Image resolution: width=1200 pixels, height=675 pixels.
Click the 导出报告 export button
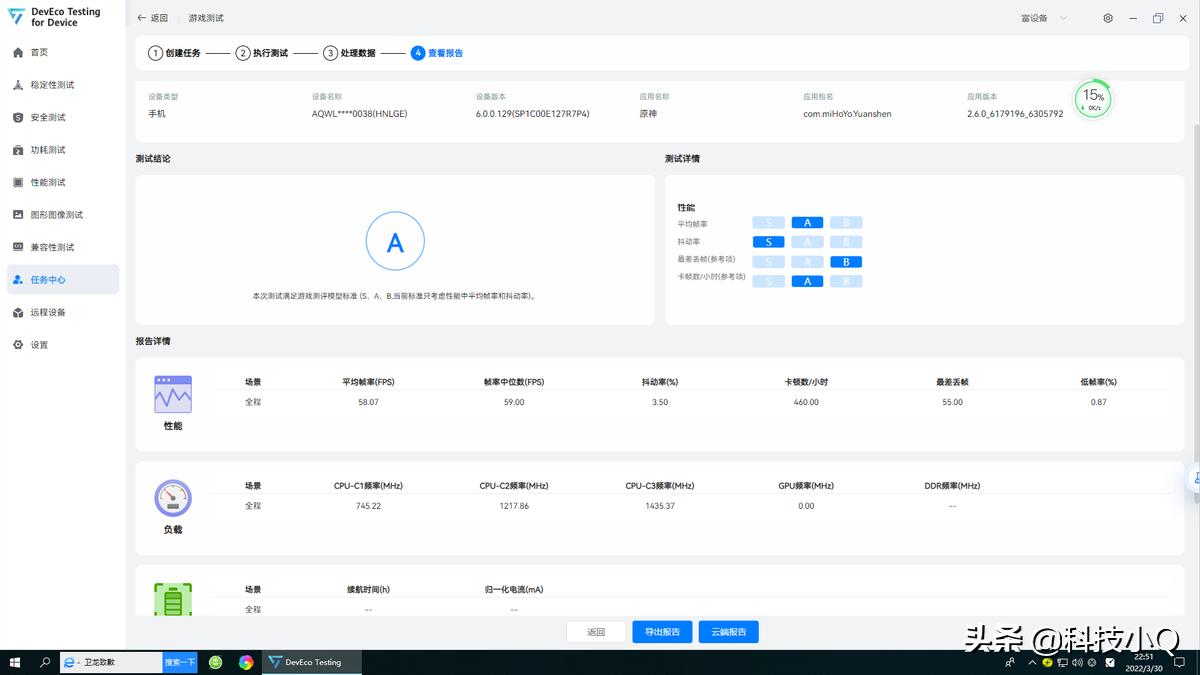click(662, 631)
